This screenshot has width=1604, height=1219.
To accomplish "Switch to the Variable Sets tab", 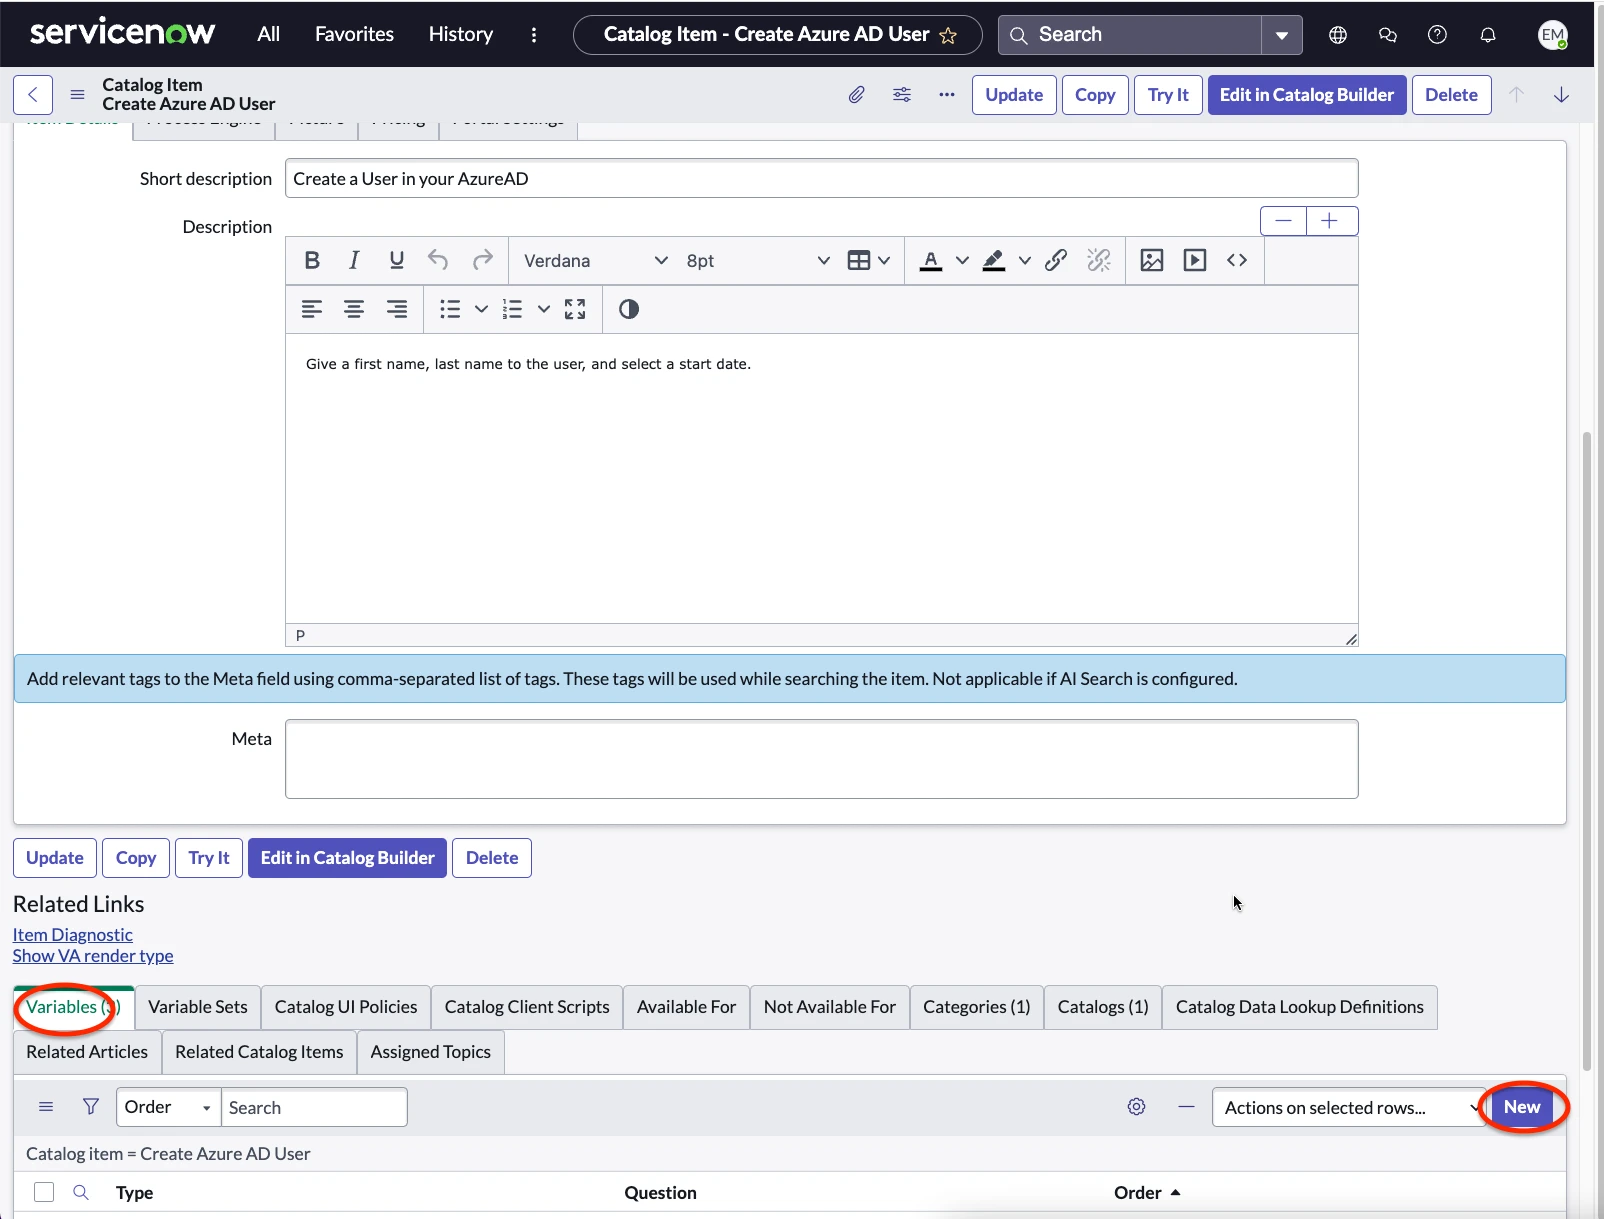I will click(x=198, y=1007).
